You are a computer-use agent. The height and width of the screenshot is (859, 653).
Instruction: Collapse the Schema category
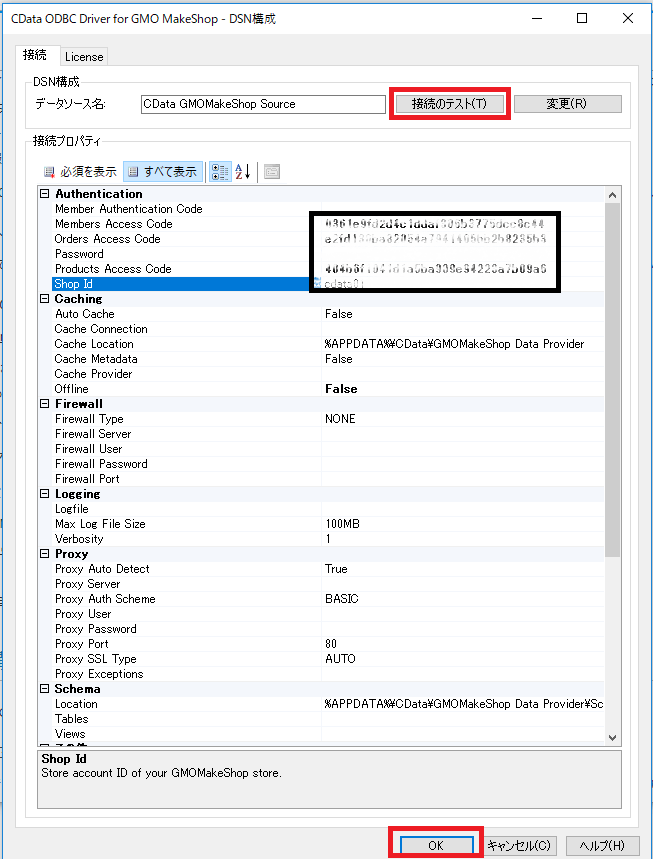coord(45,689)
